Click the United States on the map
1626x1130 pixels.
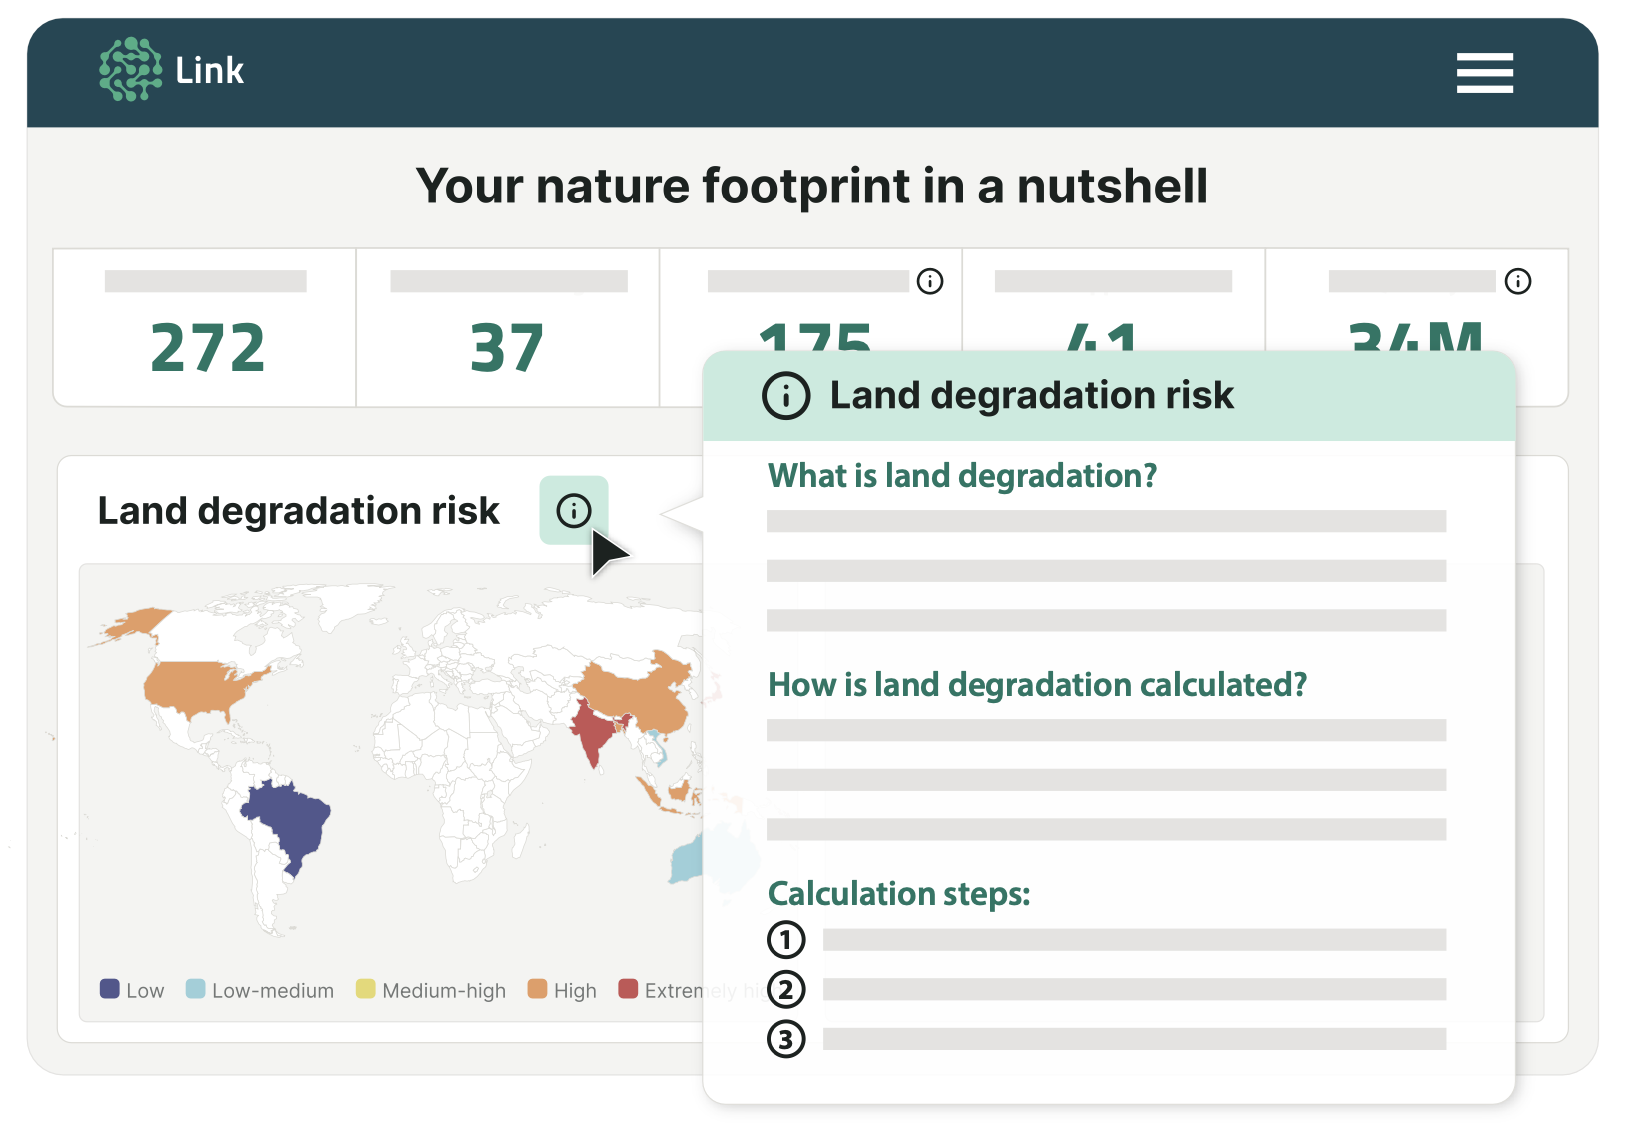(x=195, y=688)
